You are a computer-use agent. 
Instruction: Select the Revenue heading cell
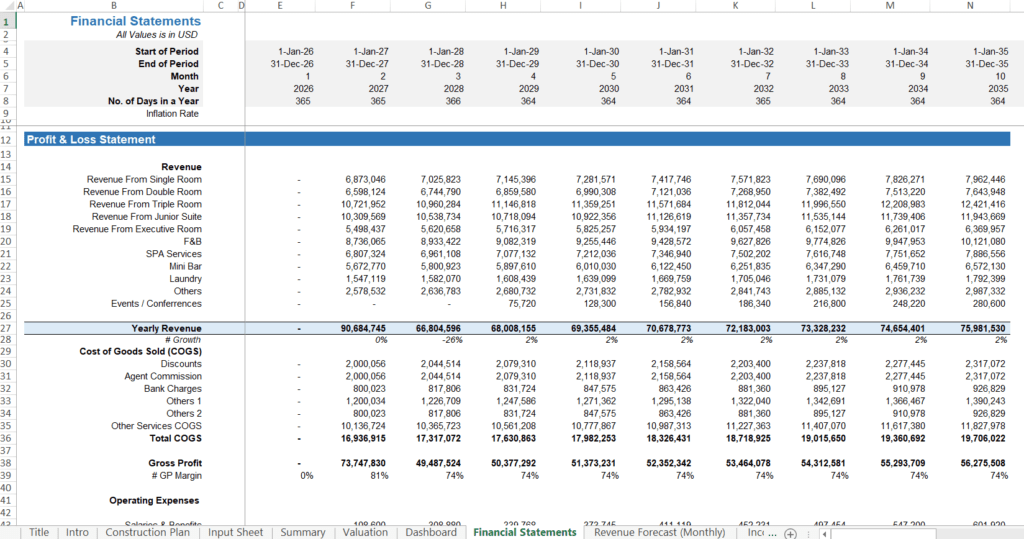(x=182, y=167)
